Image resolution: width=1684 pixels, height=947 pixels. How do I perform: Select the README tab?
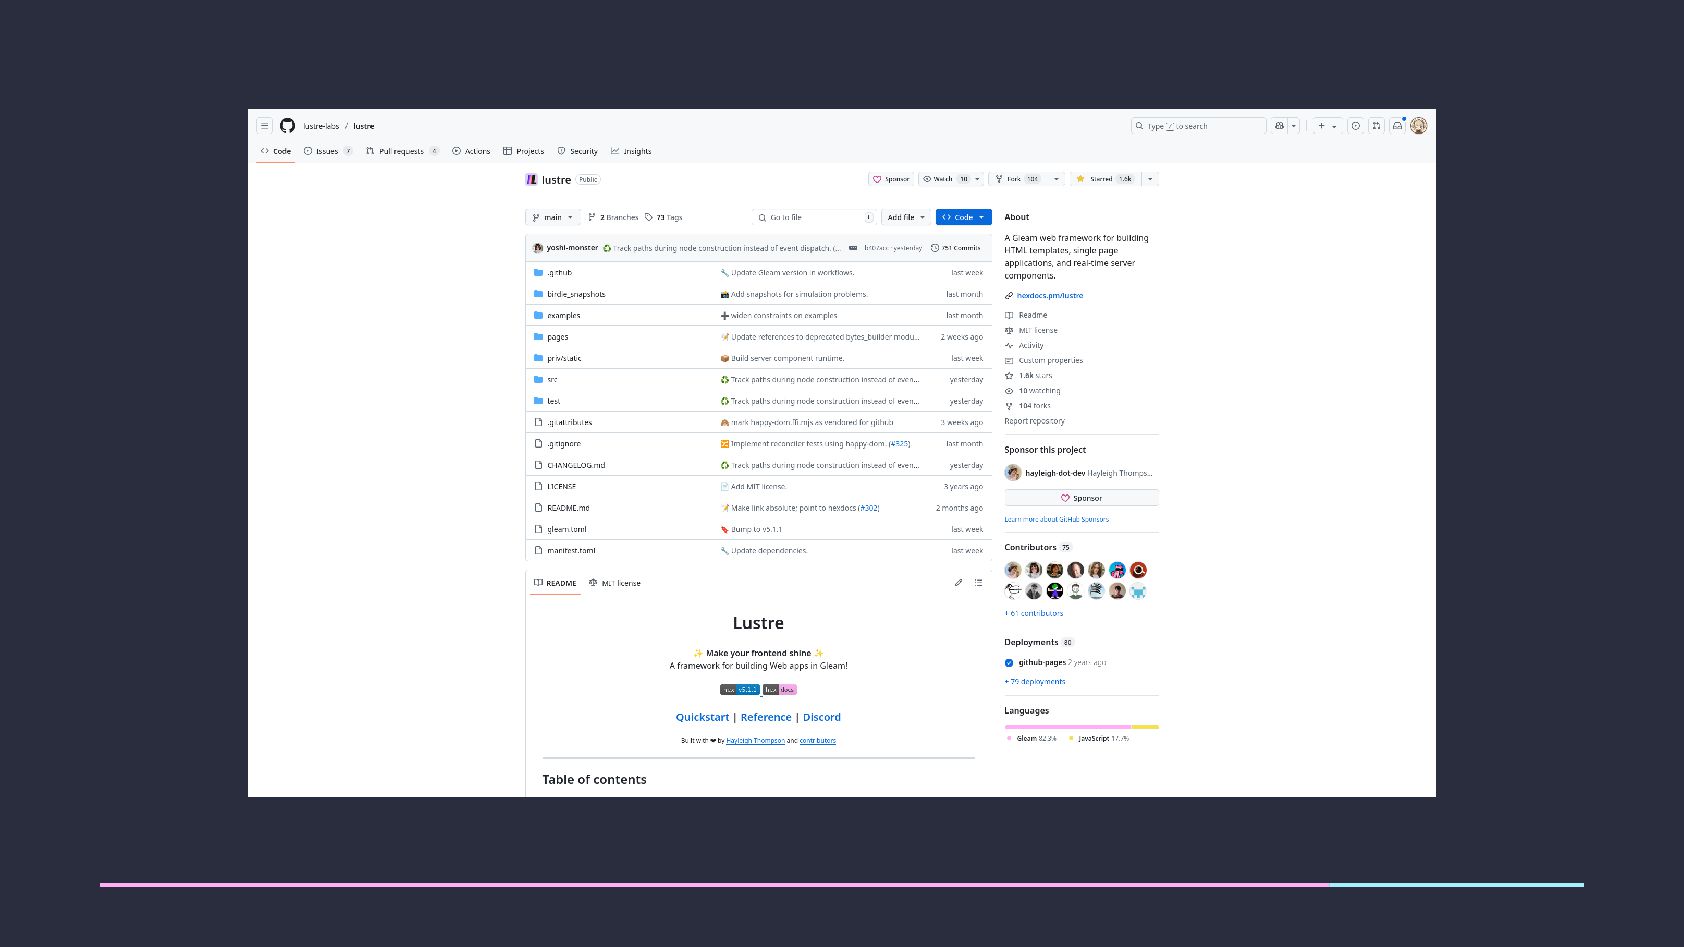(x=555, y=583)
